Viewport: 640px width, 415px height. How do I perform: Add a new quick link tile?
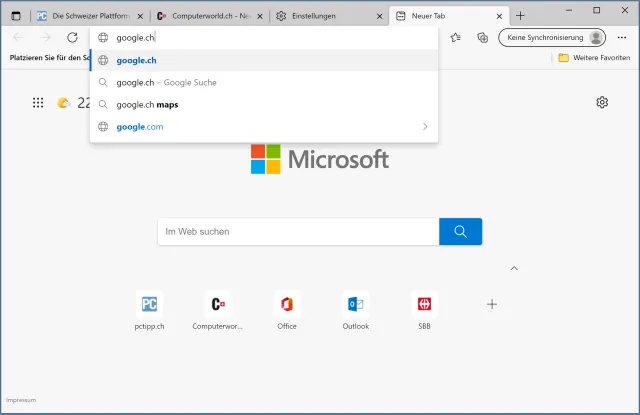492,304
